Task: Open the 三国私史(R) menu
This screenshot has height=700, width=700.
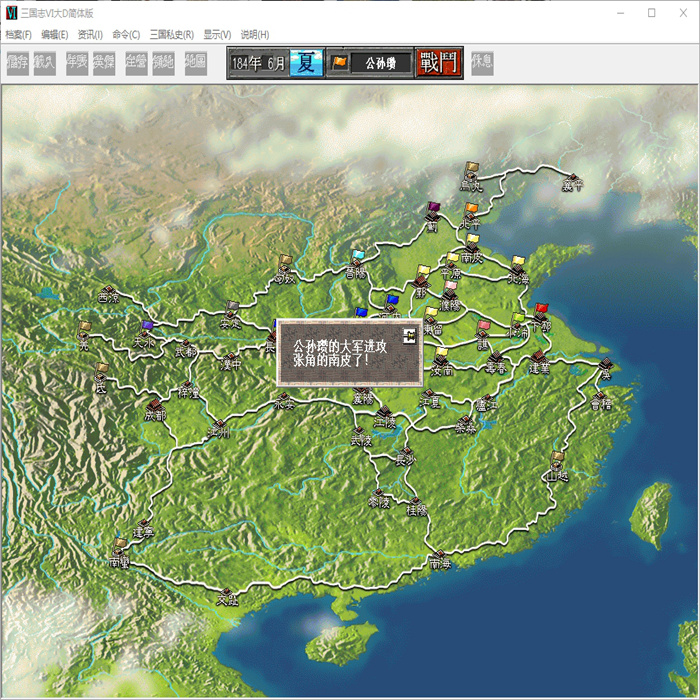Action: [x=171, y=34]
